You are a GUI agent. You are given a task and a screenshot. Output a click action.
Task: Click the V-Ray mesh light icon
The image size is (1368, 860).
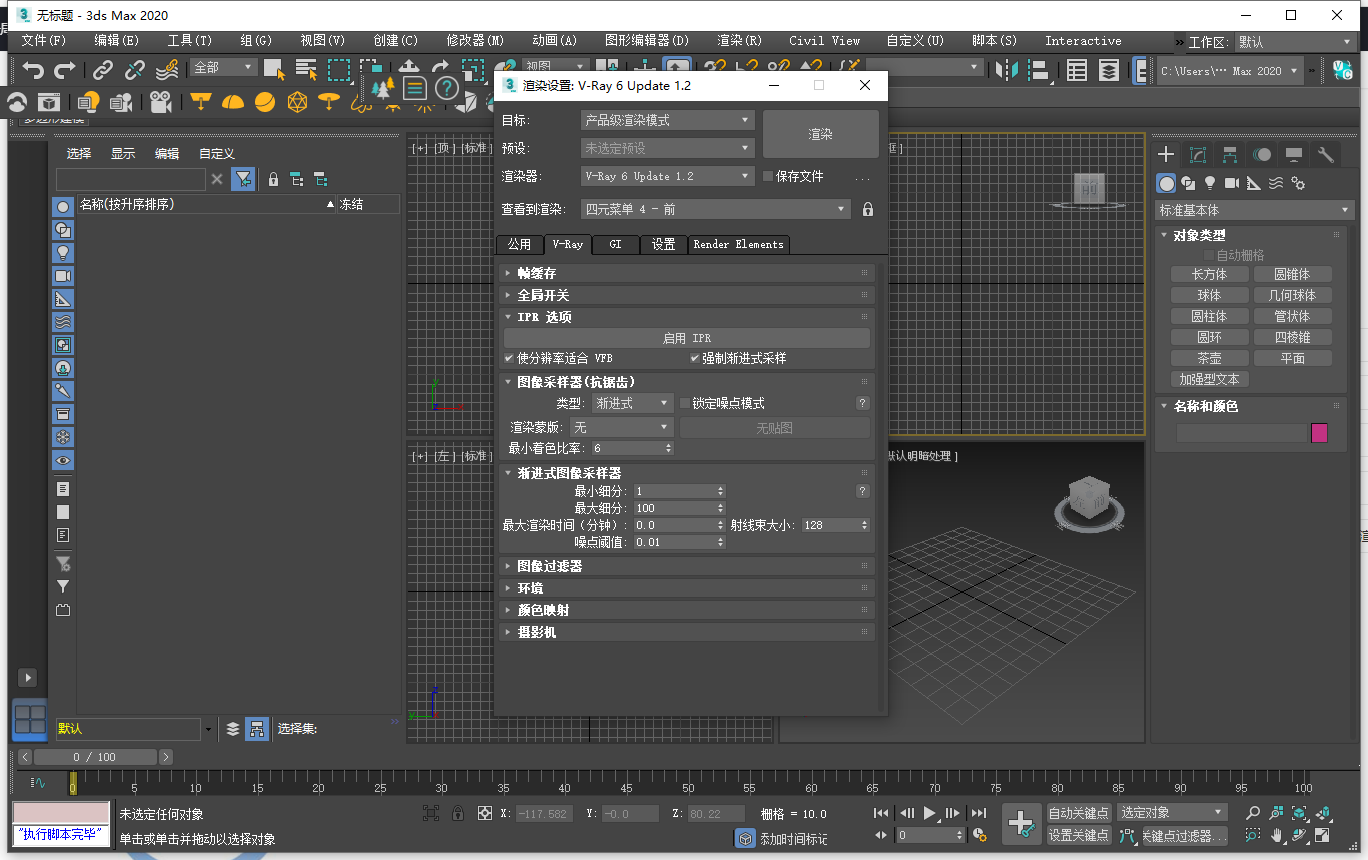coord(297,102)
